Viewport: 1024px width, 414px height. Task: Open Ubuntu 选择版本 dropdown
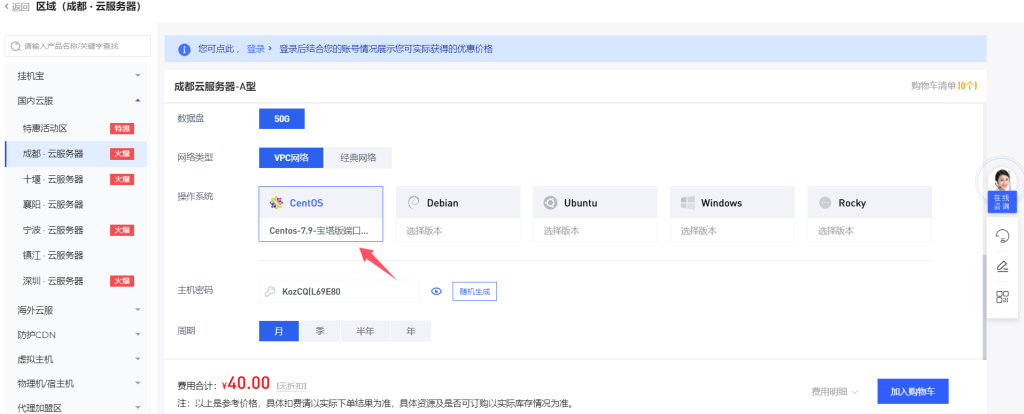pos(596,231)
